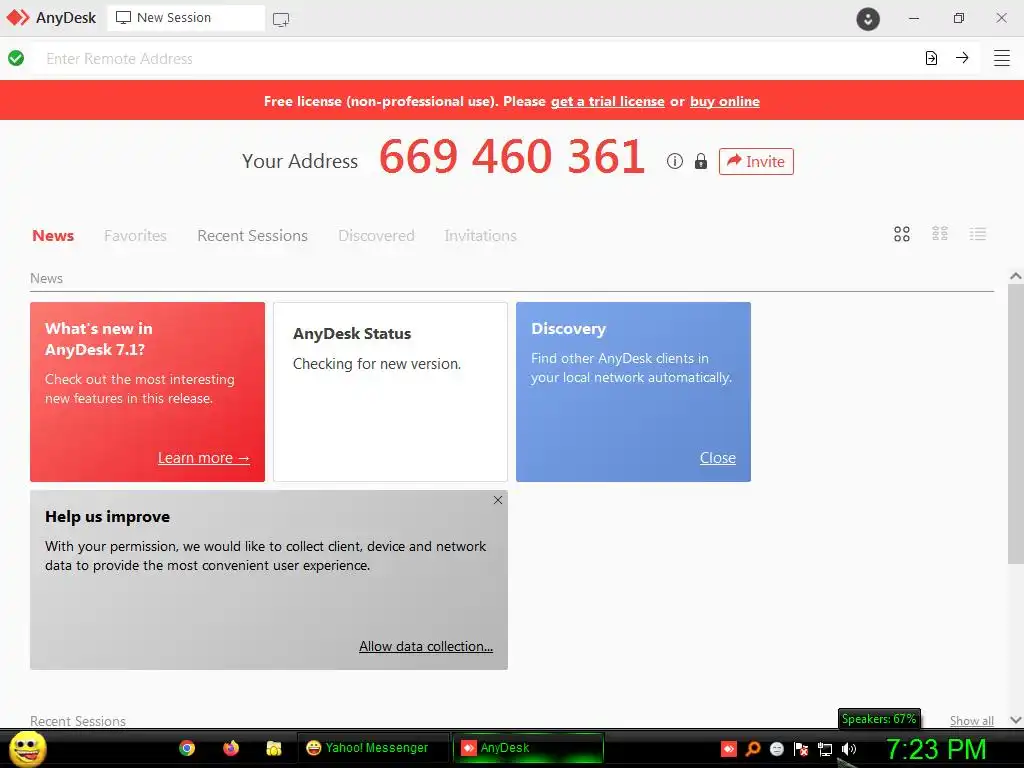The width and height of the screenshot is (1024, 768).
Task: Click the file transfer browse icon
Action: point(931,58)
